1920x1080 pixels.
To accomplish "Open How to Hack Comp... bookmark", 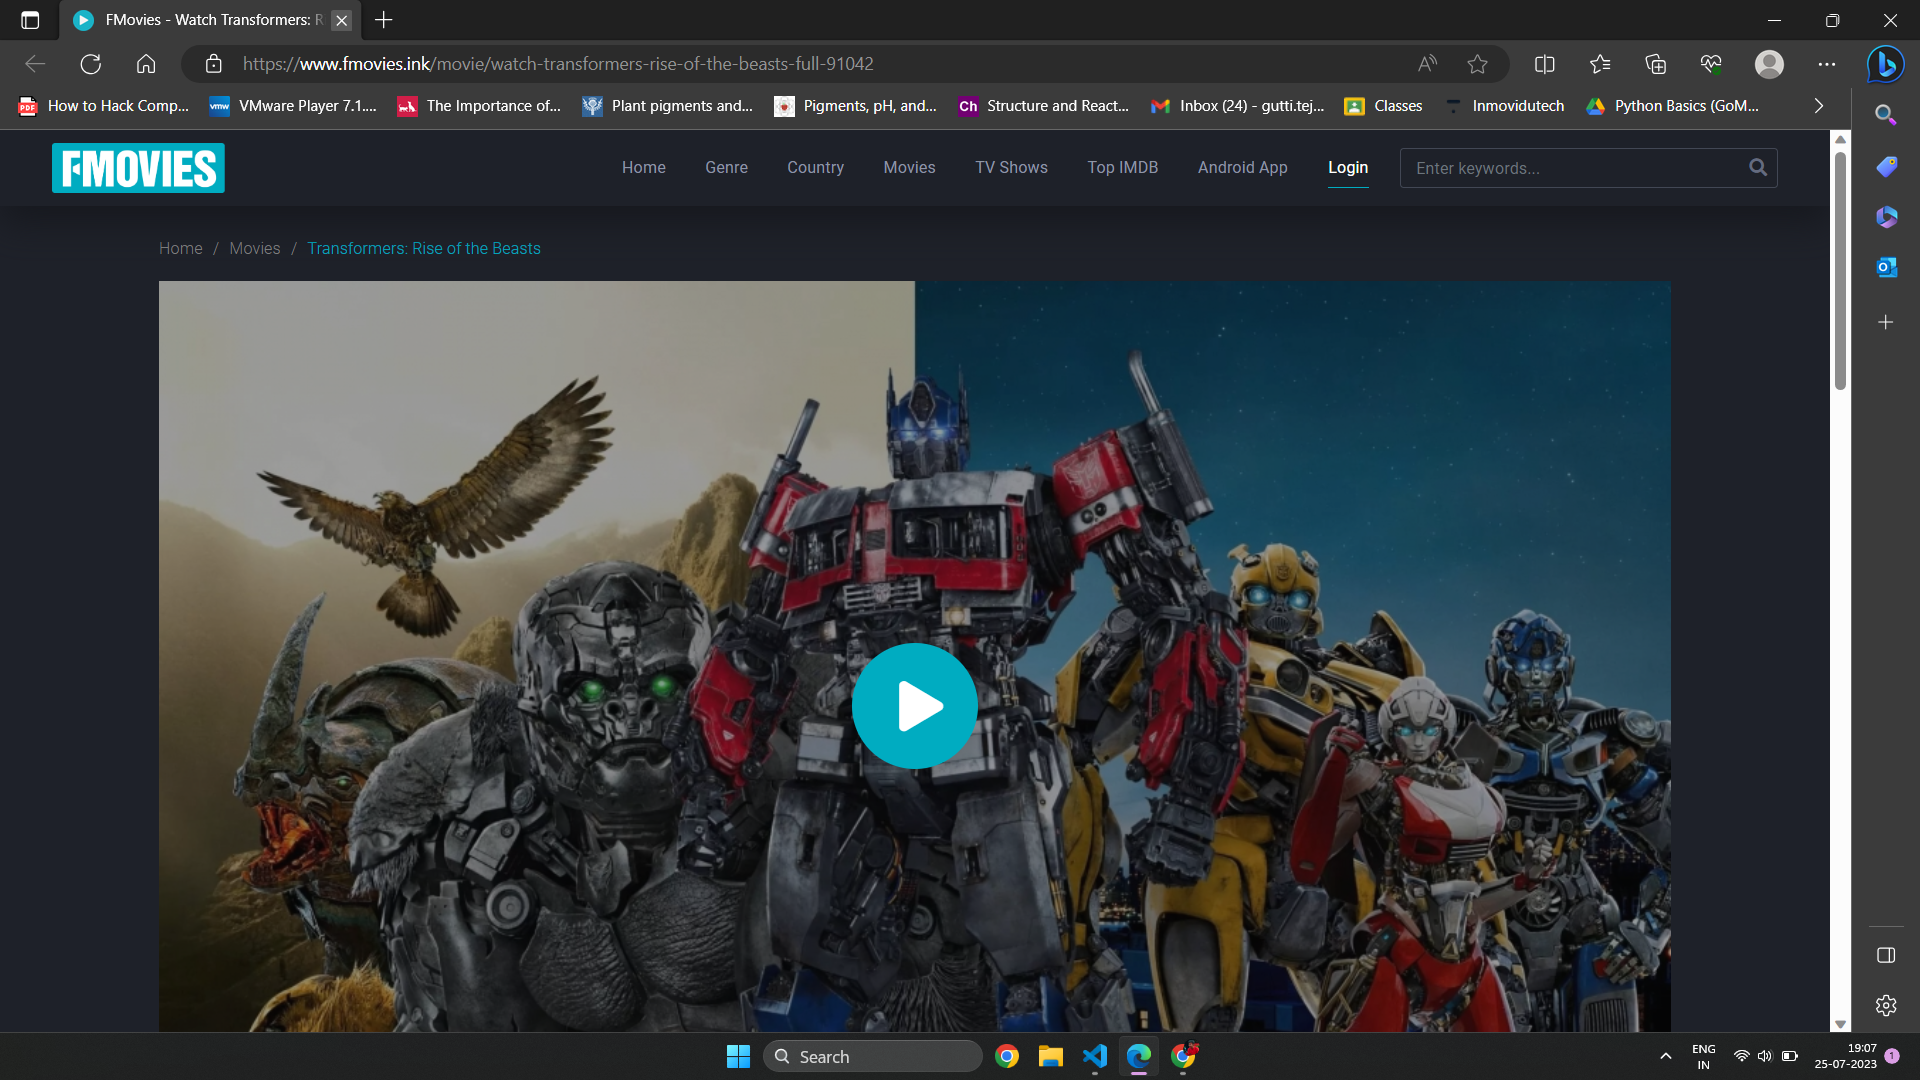I will coord(104,106).
